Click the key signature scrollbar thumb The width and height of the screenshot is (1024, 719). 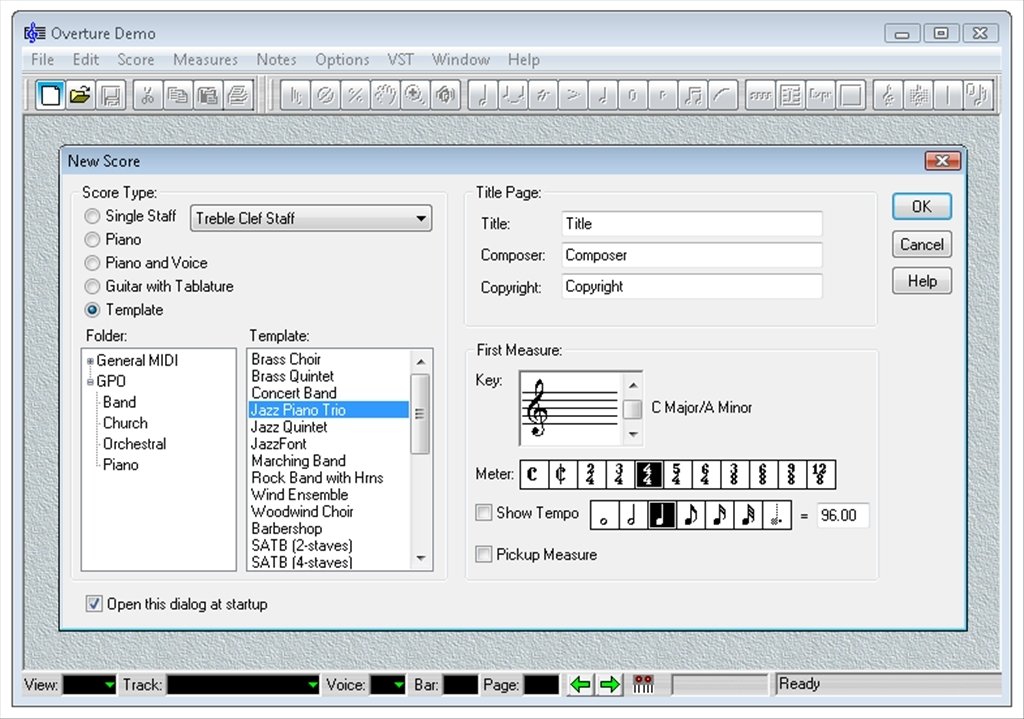633,409
